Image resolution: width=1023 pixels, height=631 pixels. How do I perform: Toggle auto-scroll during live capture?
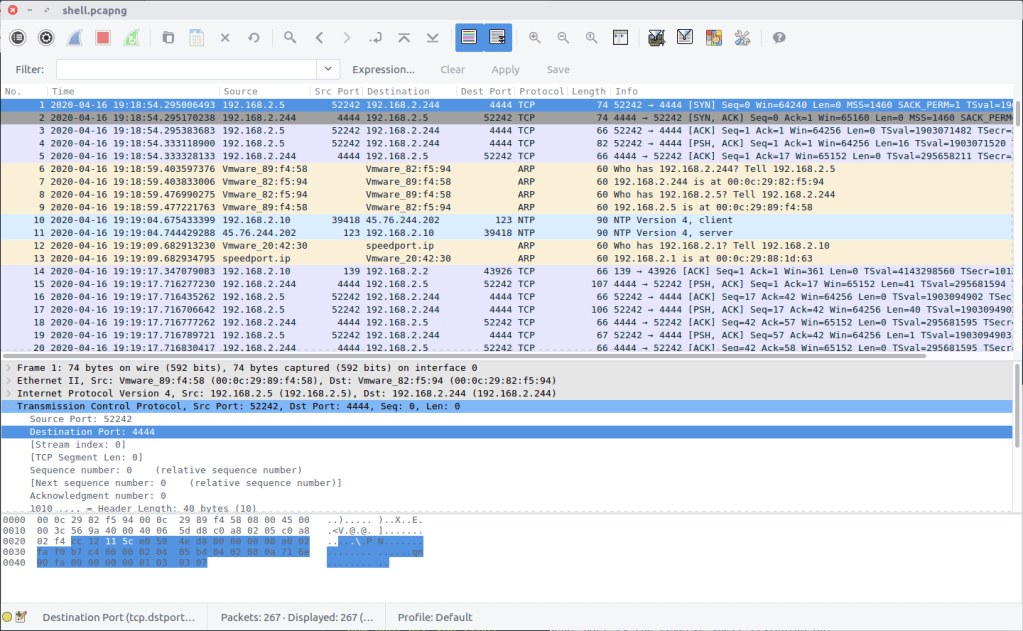coord(497,37)
